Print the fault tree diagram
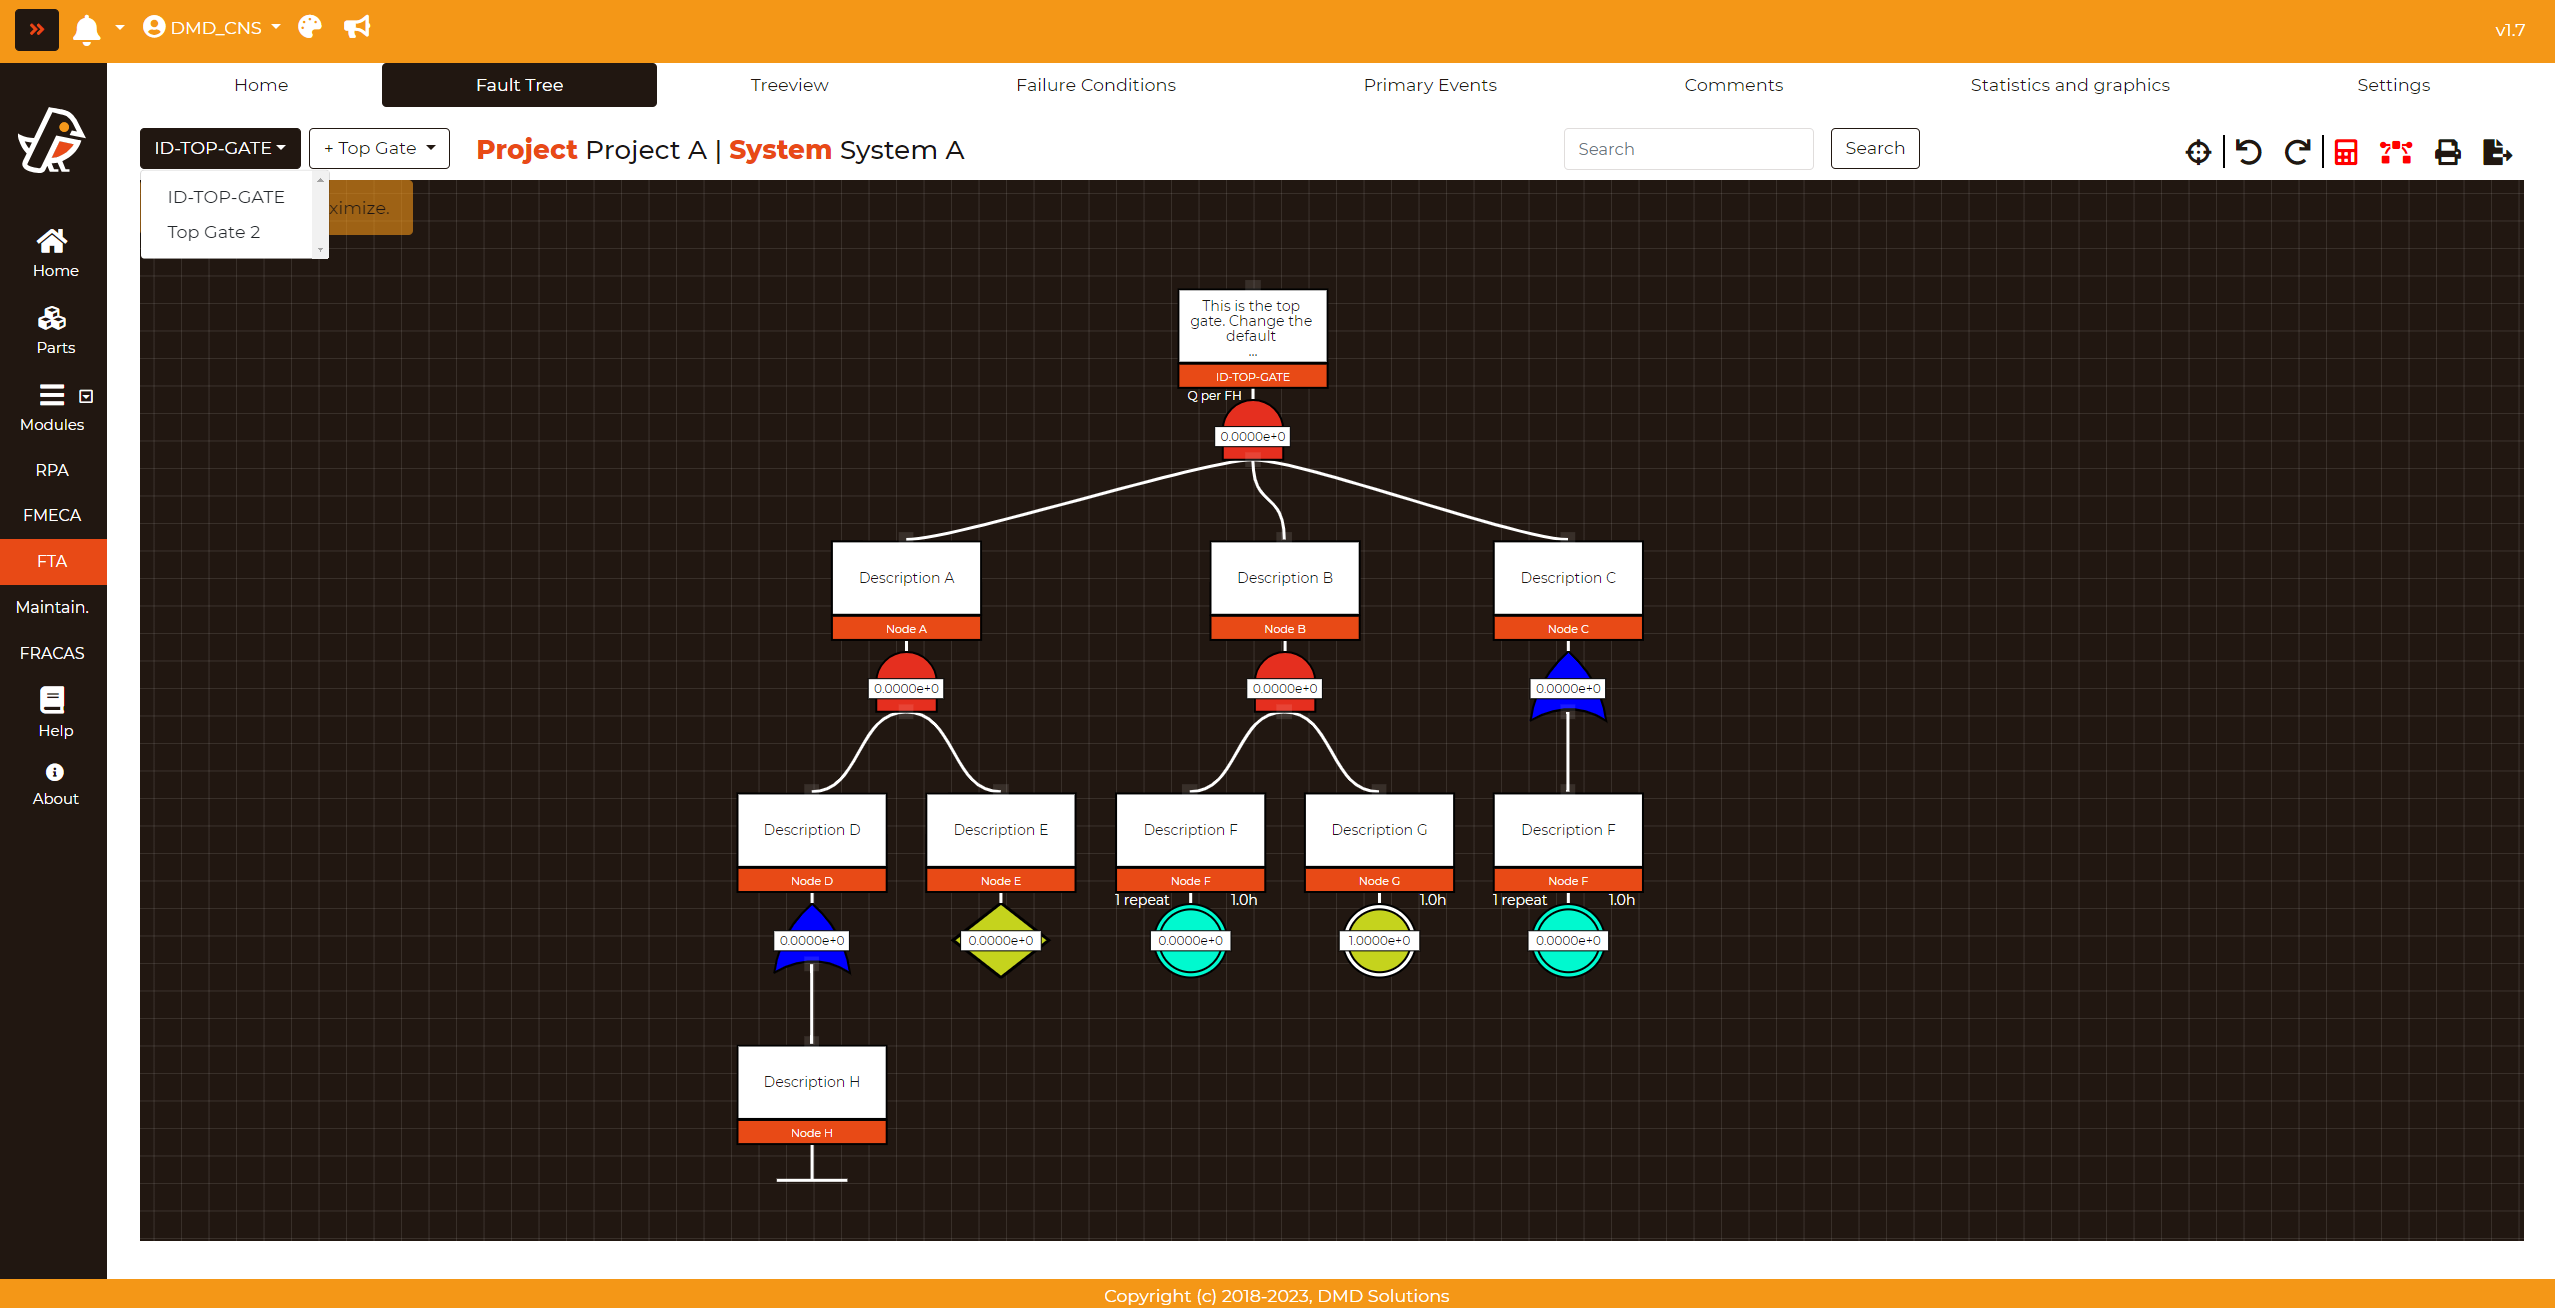Viewport: 2555px width, 1308px height. [2447, 152]
